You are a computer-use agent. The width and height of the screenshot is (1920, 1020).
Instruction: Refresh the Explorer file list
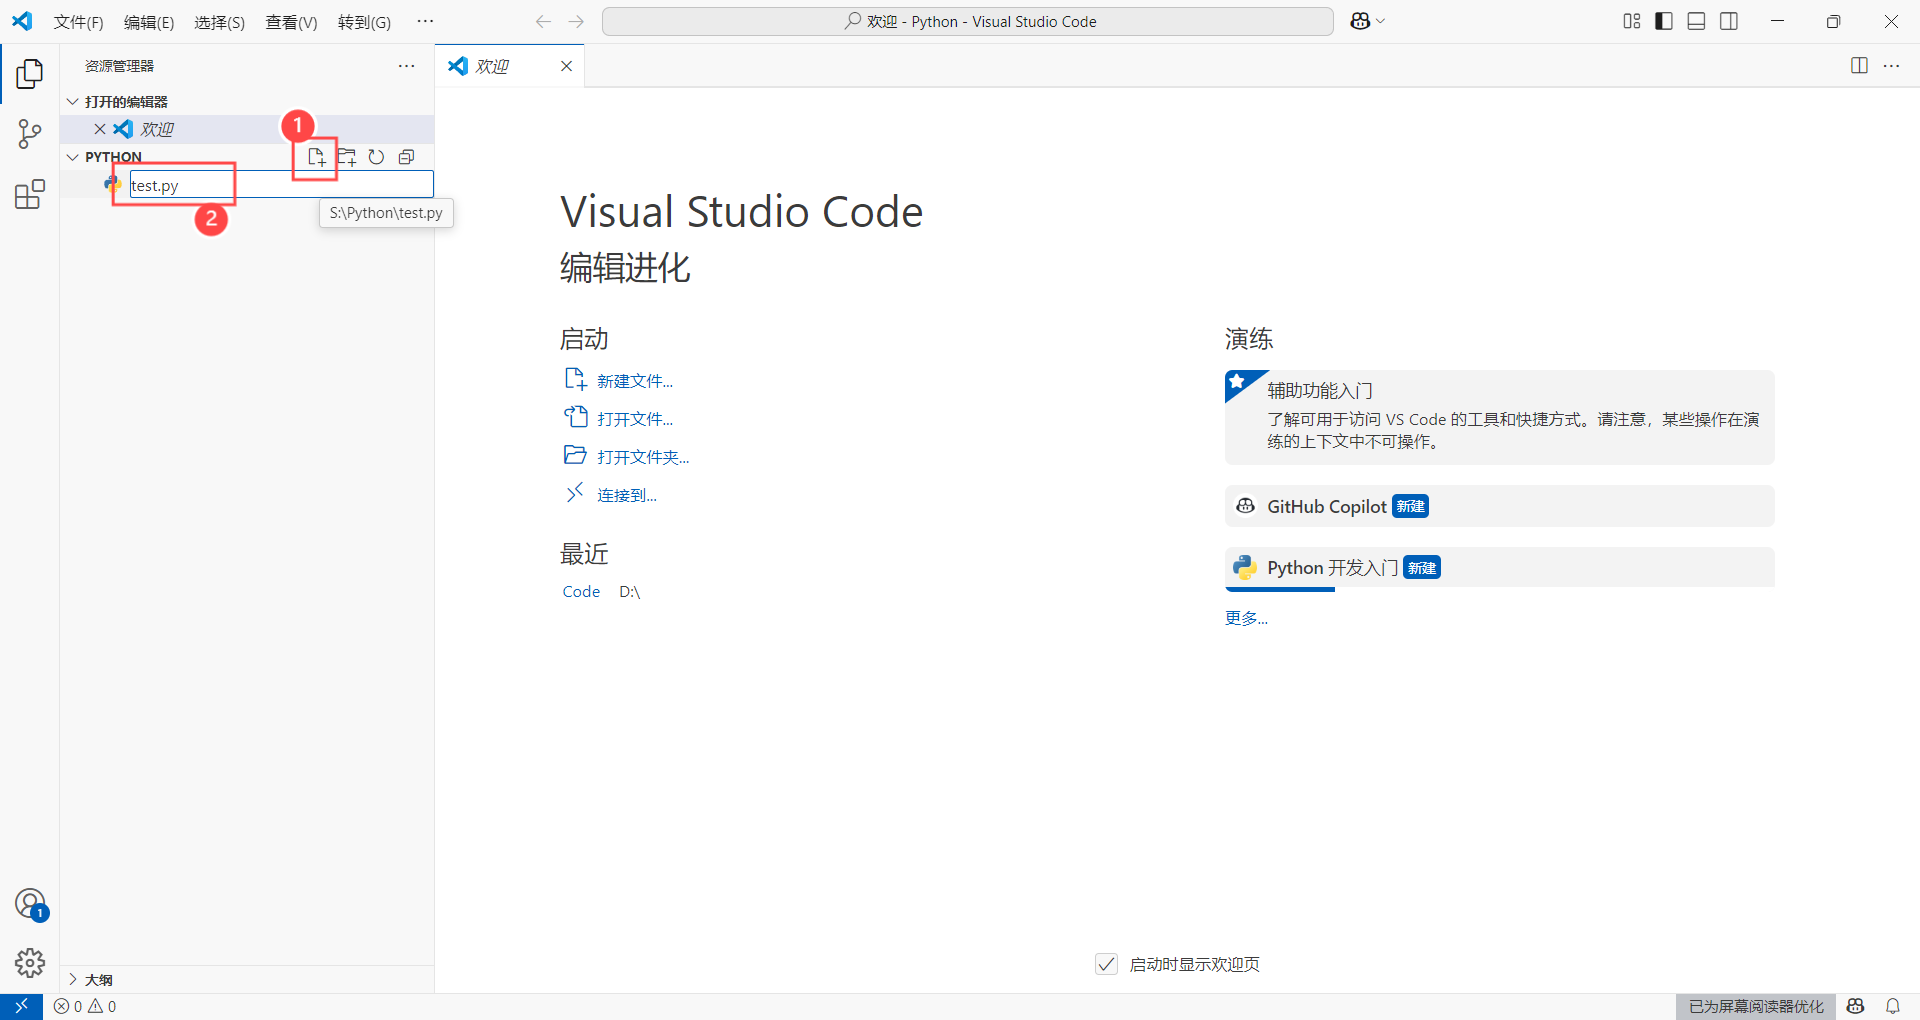(376, 157)
